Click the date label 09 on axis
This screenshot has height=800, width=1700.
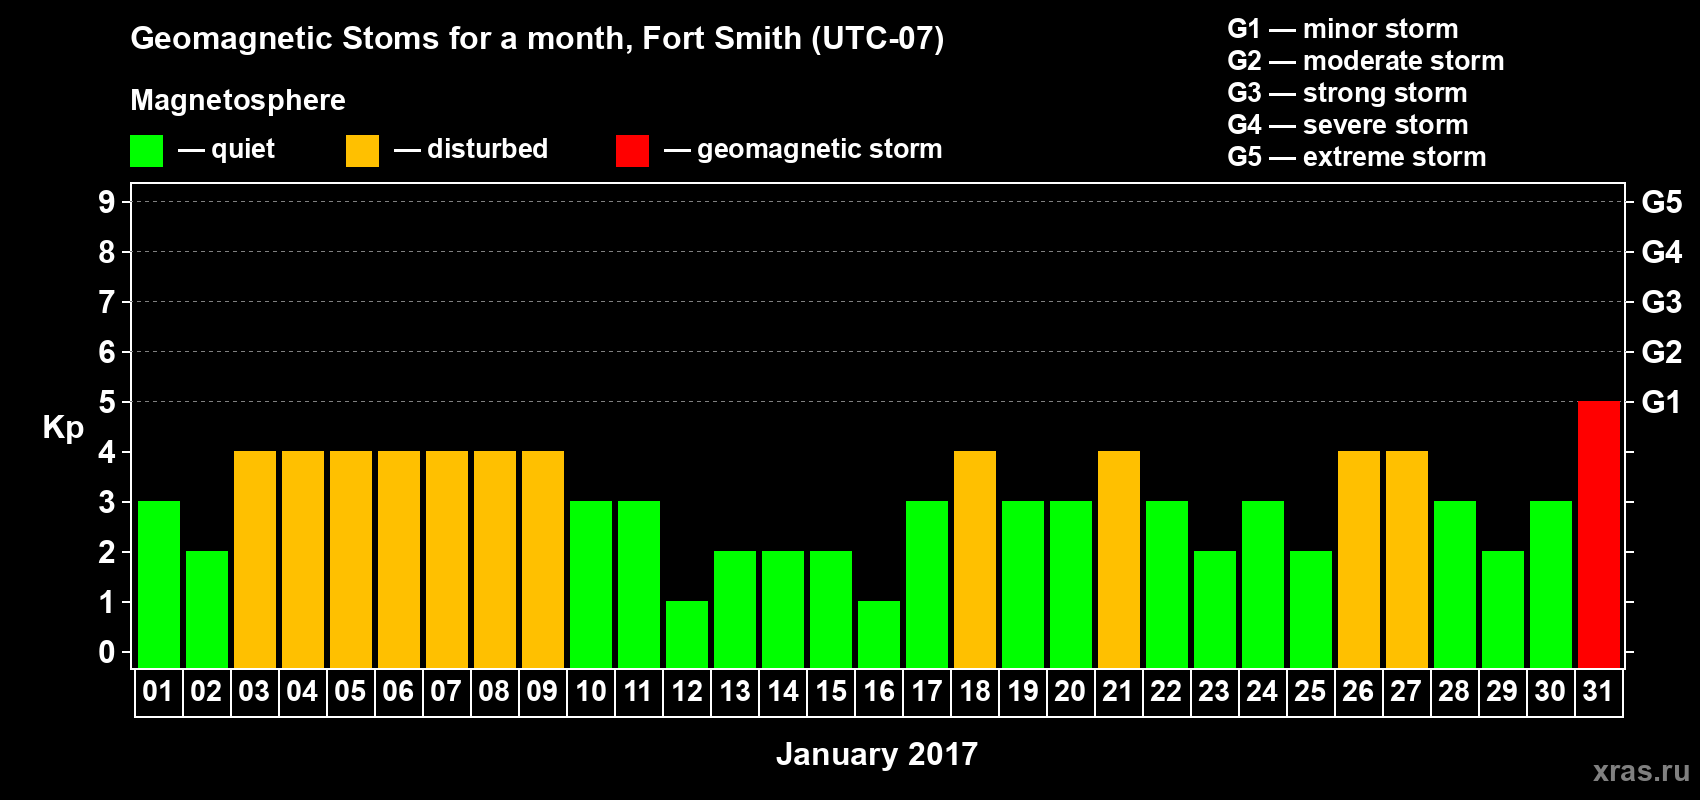[542, 691]
